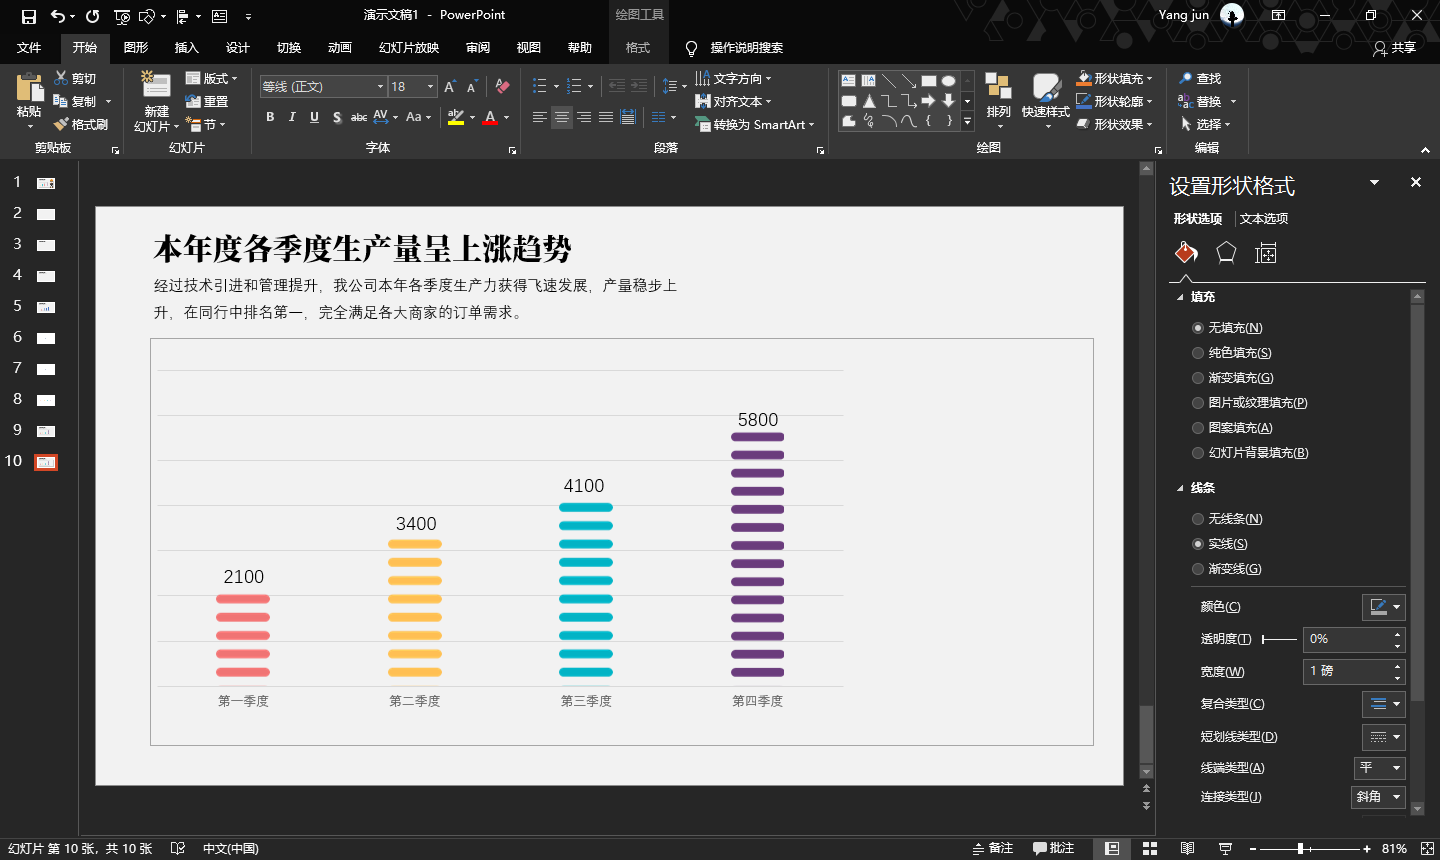
Task: Click Reset (重置) slide button
Action: pos(207,102)
